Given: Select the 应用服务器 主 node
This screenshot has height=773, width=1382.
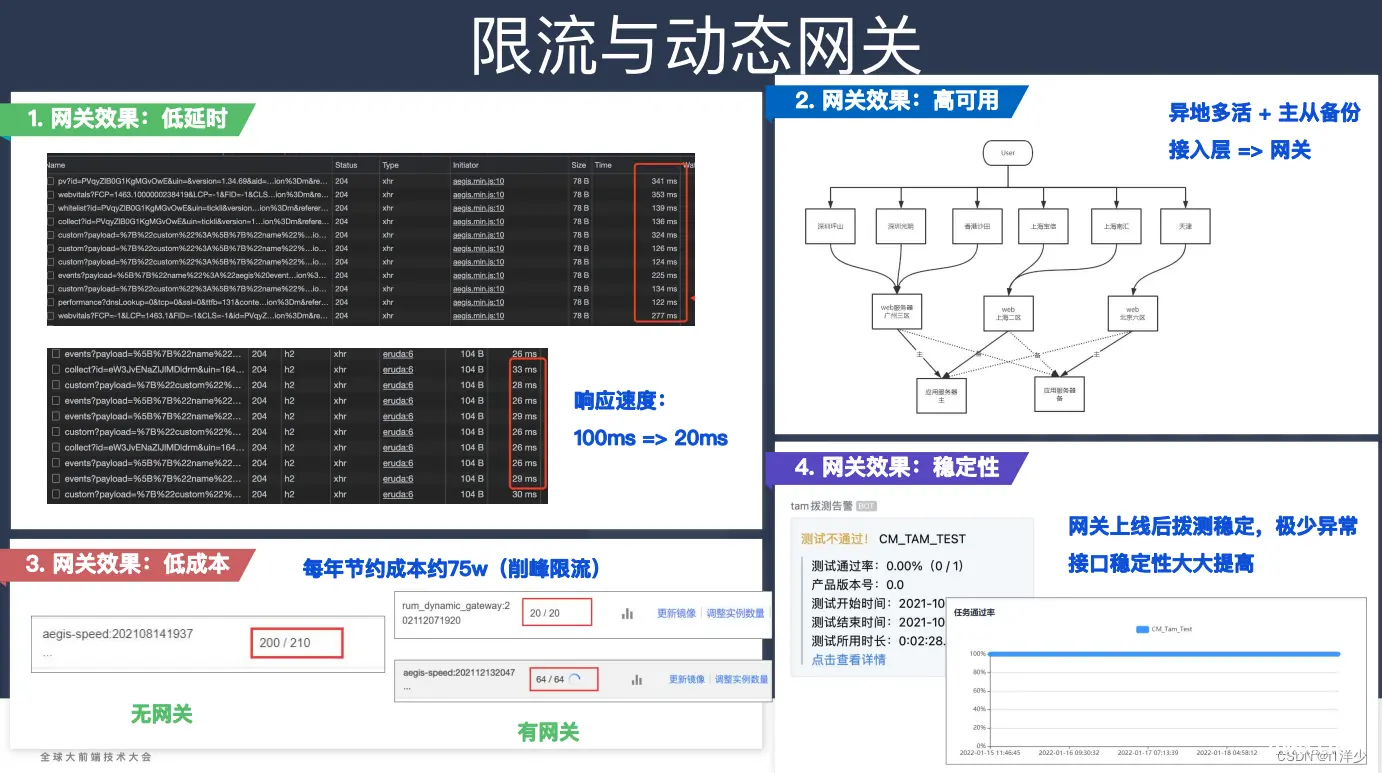Looking at the screenshot, I should [942, 393].
